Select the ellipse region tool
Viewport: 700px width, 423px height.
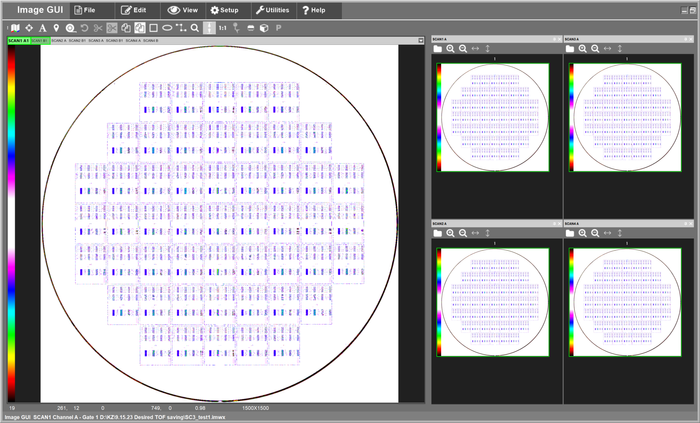coord(167,28)
